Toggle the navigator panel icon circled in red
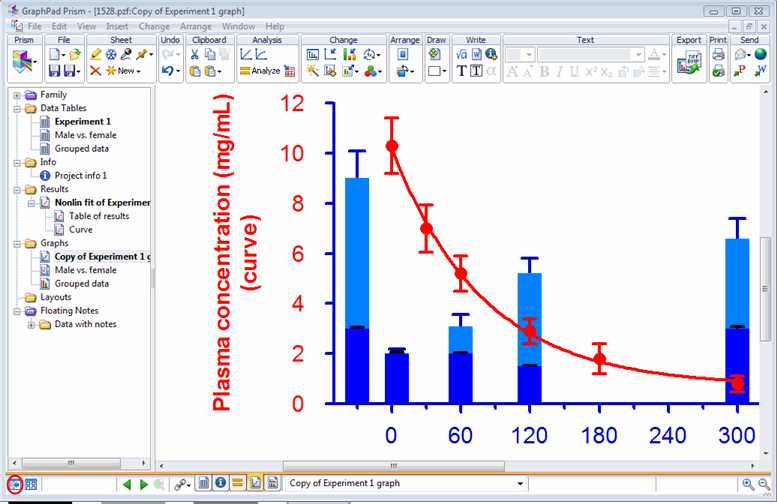777x504 pixels. [x=13, y=484]
